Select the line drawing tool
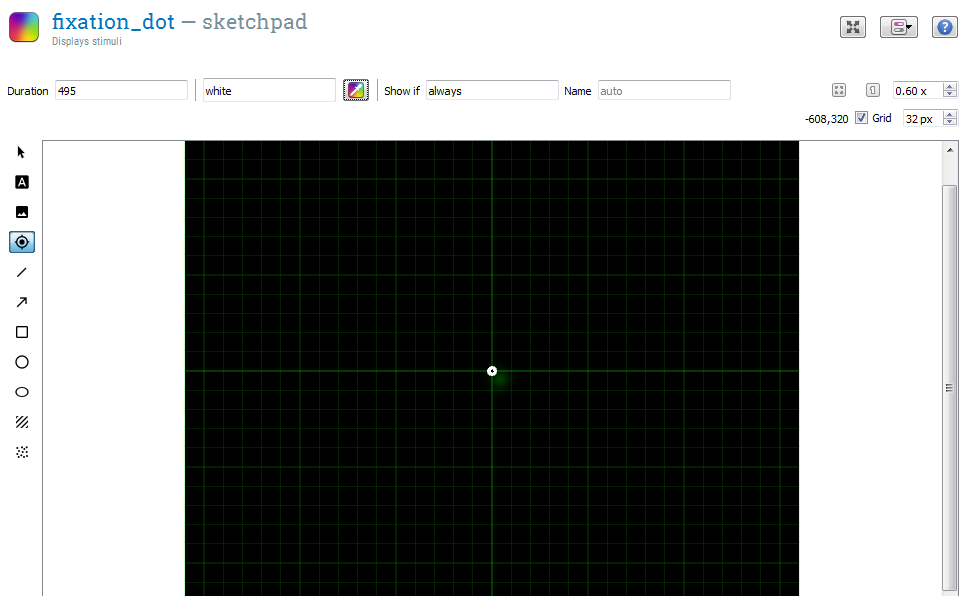 click(22, 272)
